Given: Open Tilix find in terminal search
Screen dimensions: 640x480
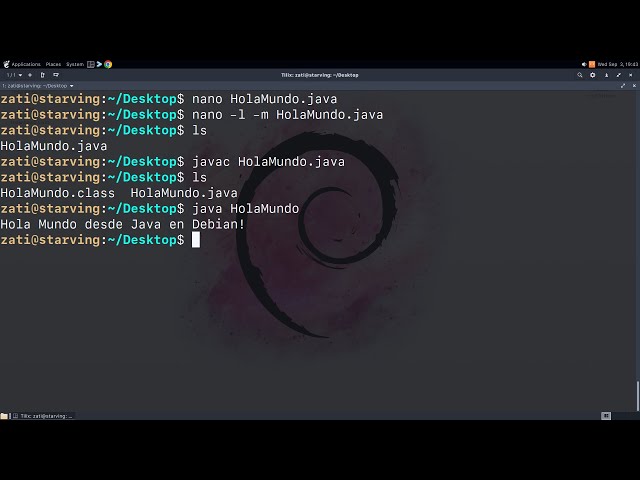Looking at the screenshot, I should [580, 75].
